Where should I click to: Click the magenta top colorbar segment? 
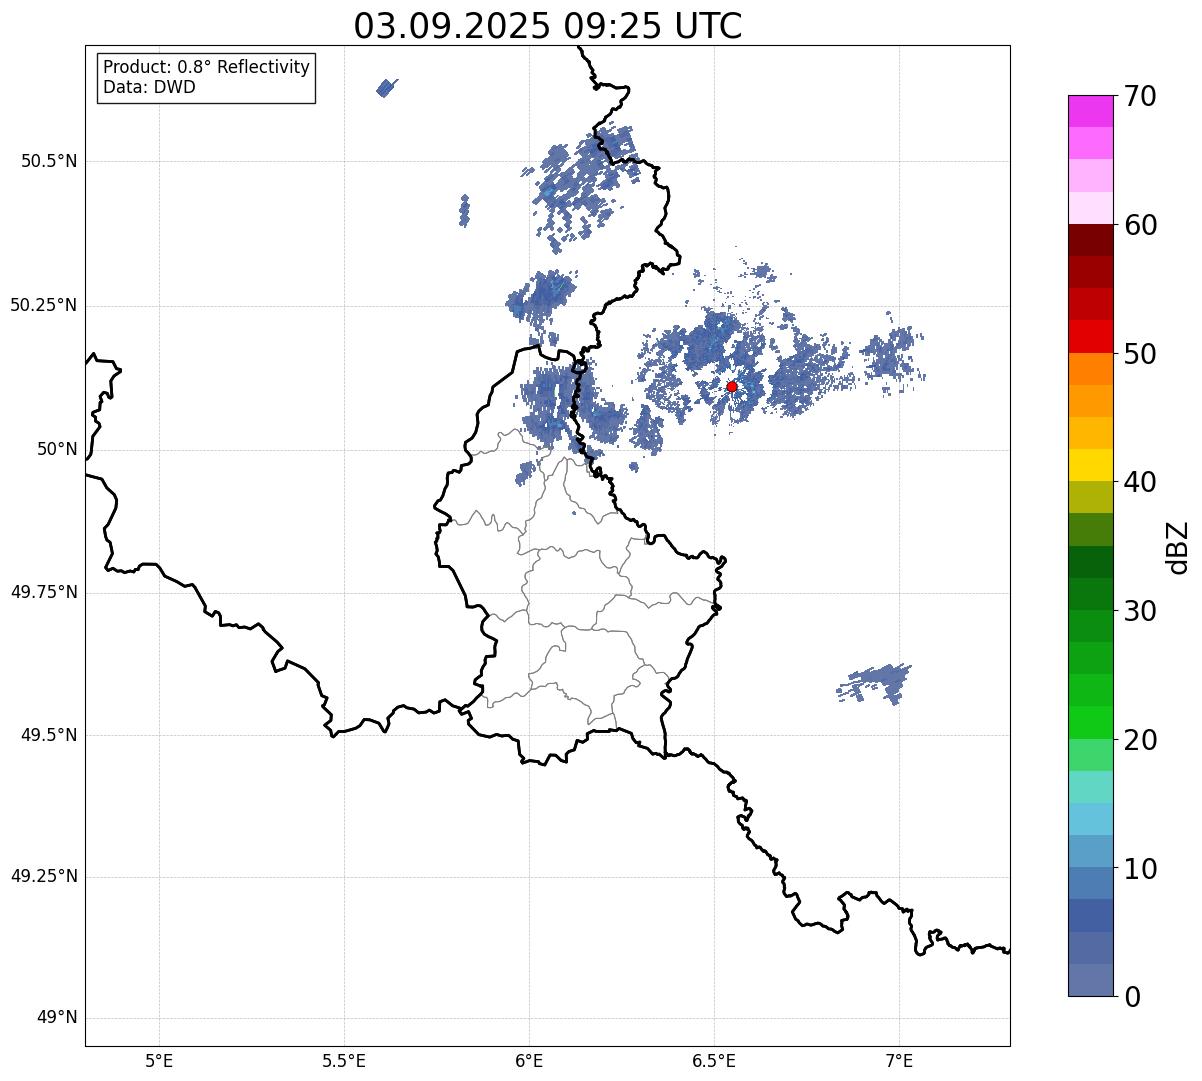(1090, 111)
